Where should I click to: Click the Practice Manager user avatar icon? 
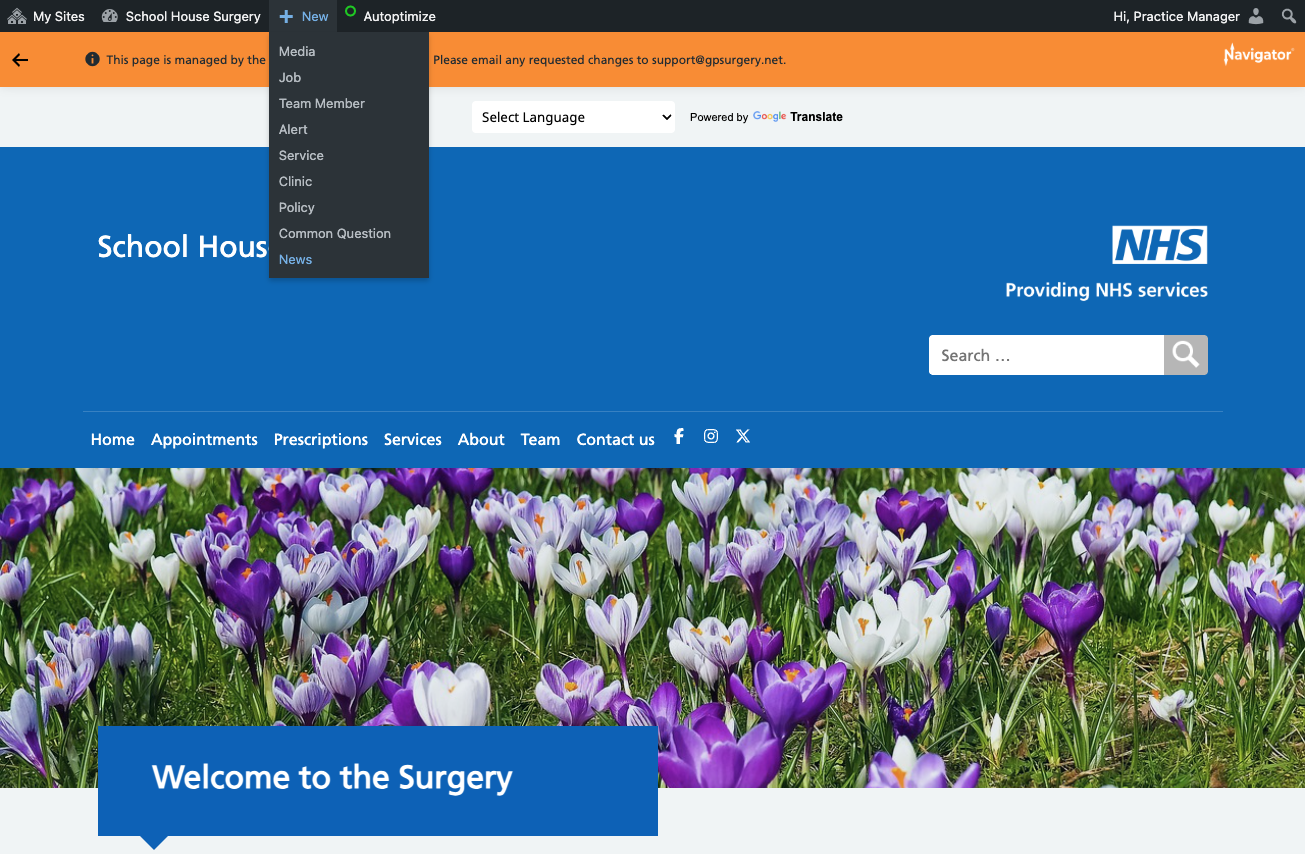[1256, 16]
